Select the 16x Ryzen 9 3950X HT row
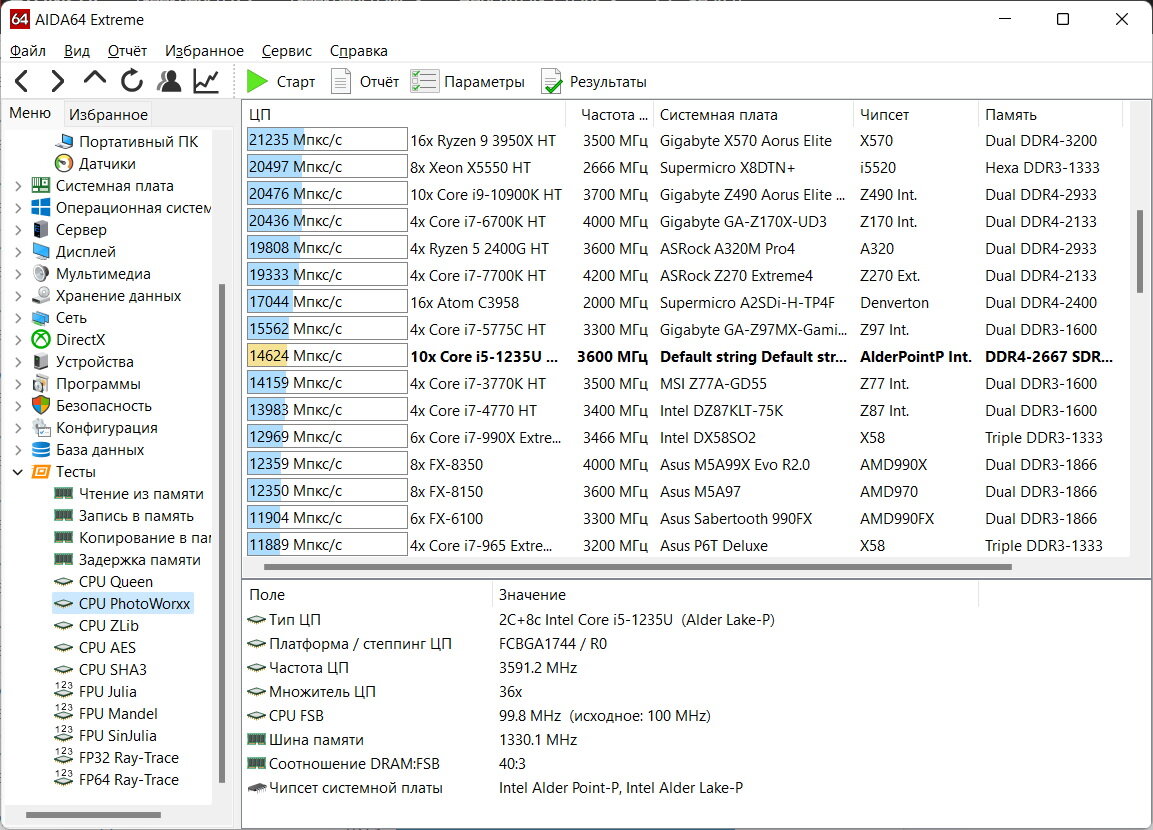The width and height of the screenshot is (1153, 830). click(x=684, y=140)
